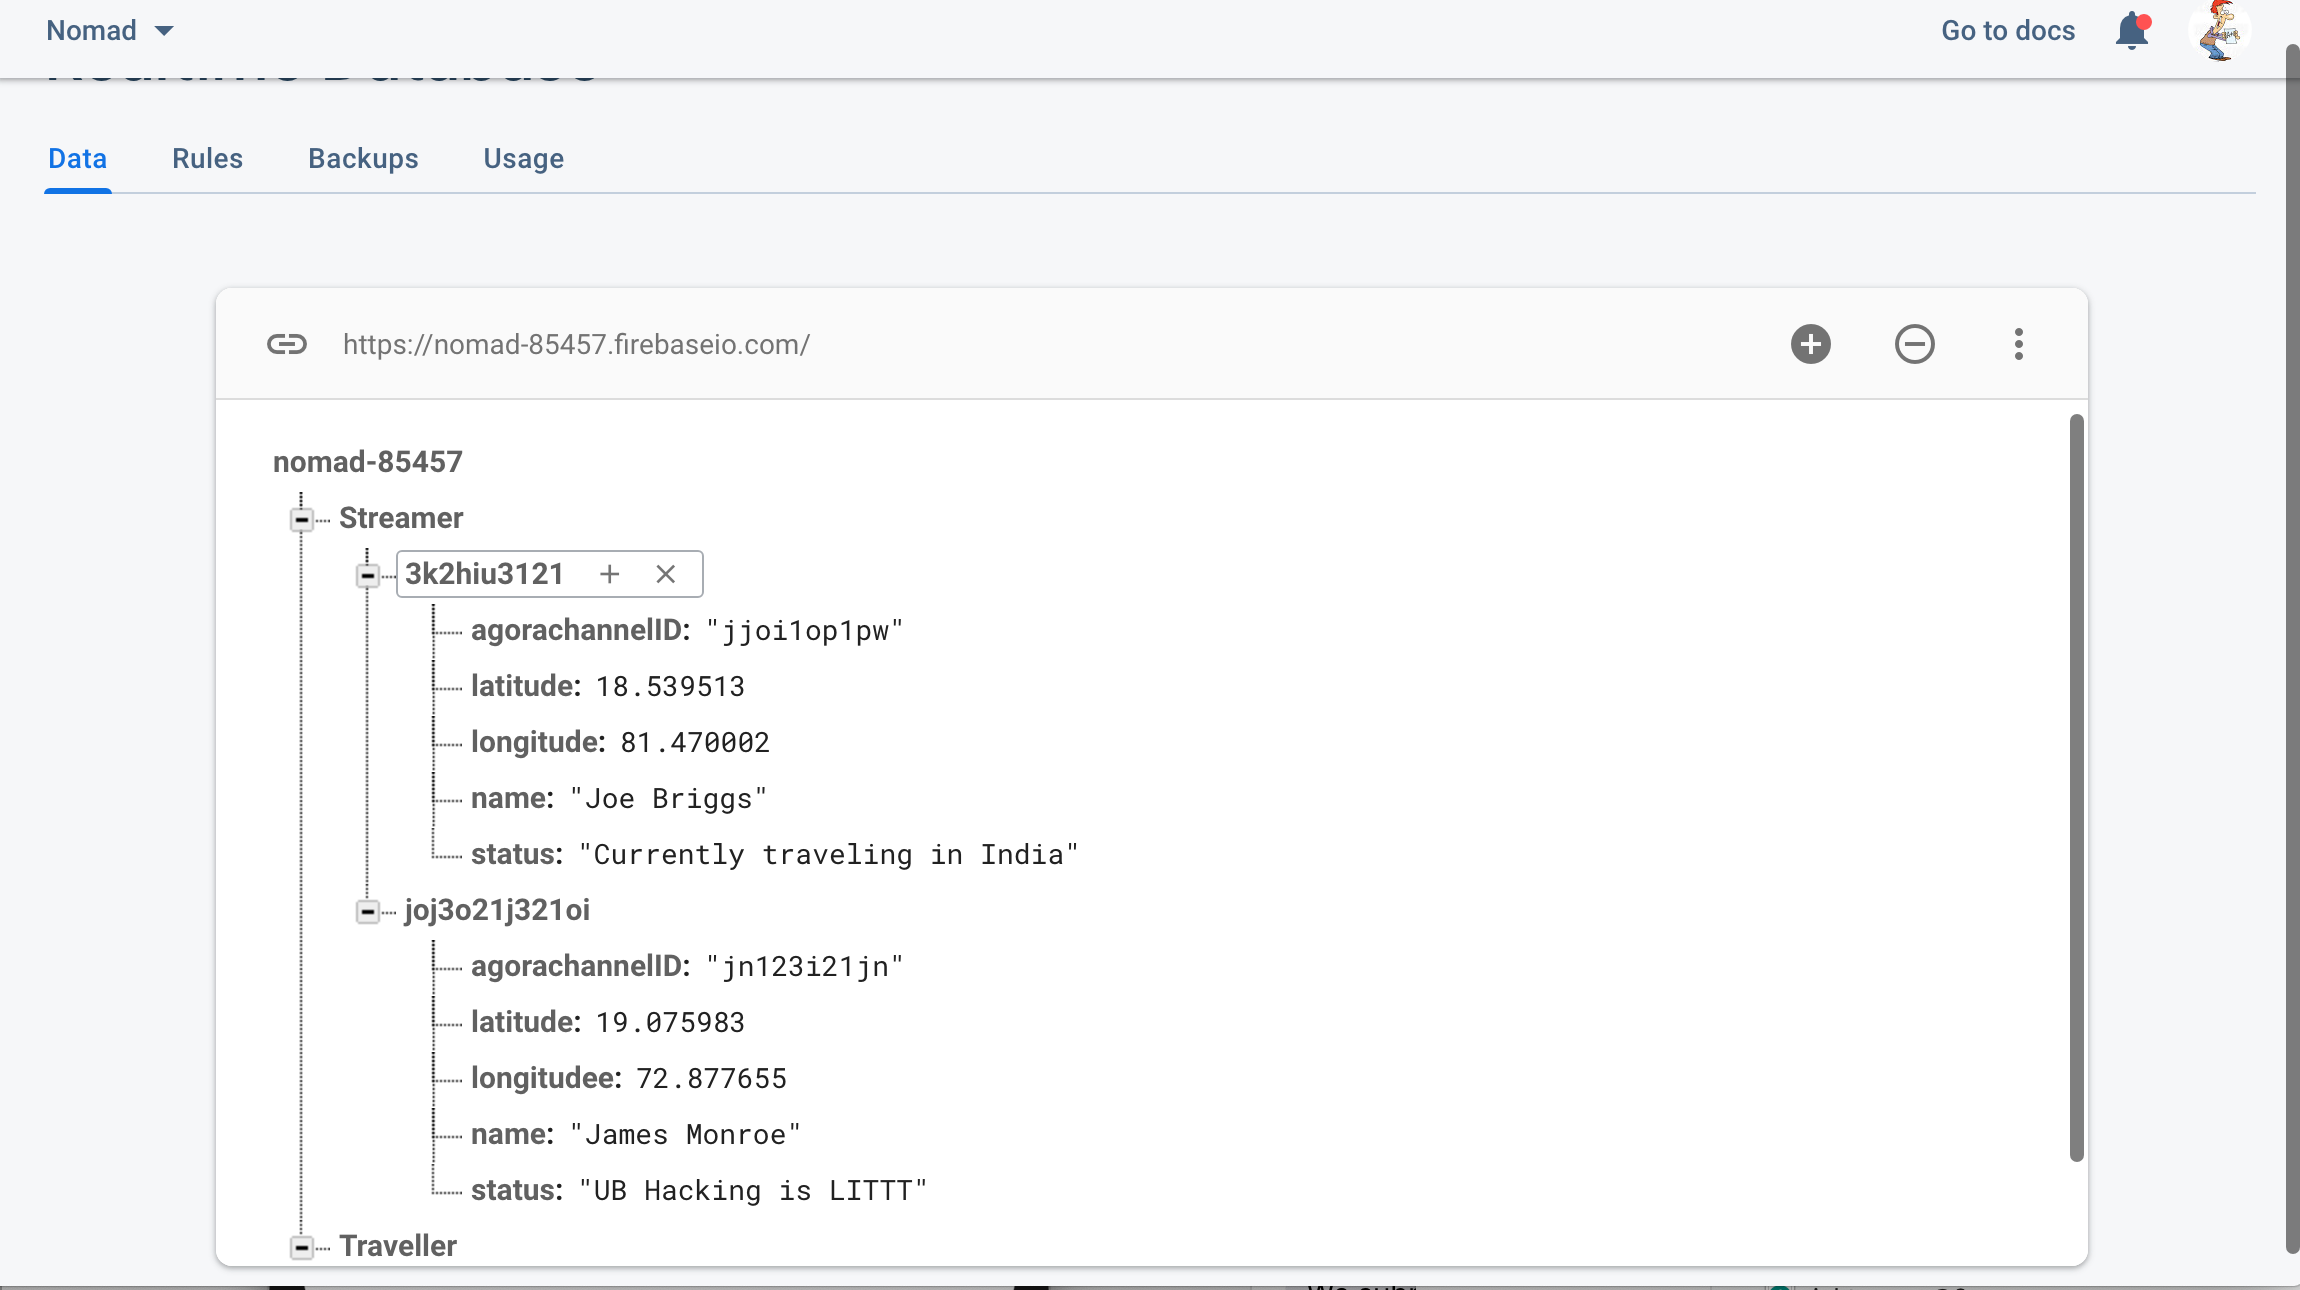Click the remove minus circle icon
Screen dimensions: 2300x1290
tap(1914, 344)
